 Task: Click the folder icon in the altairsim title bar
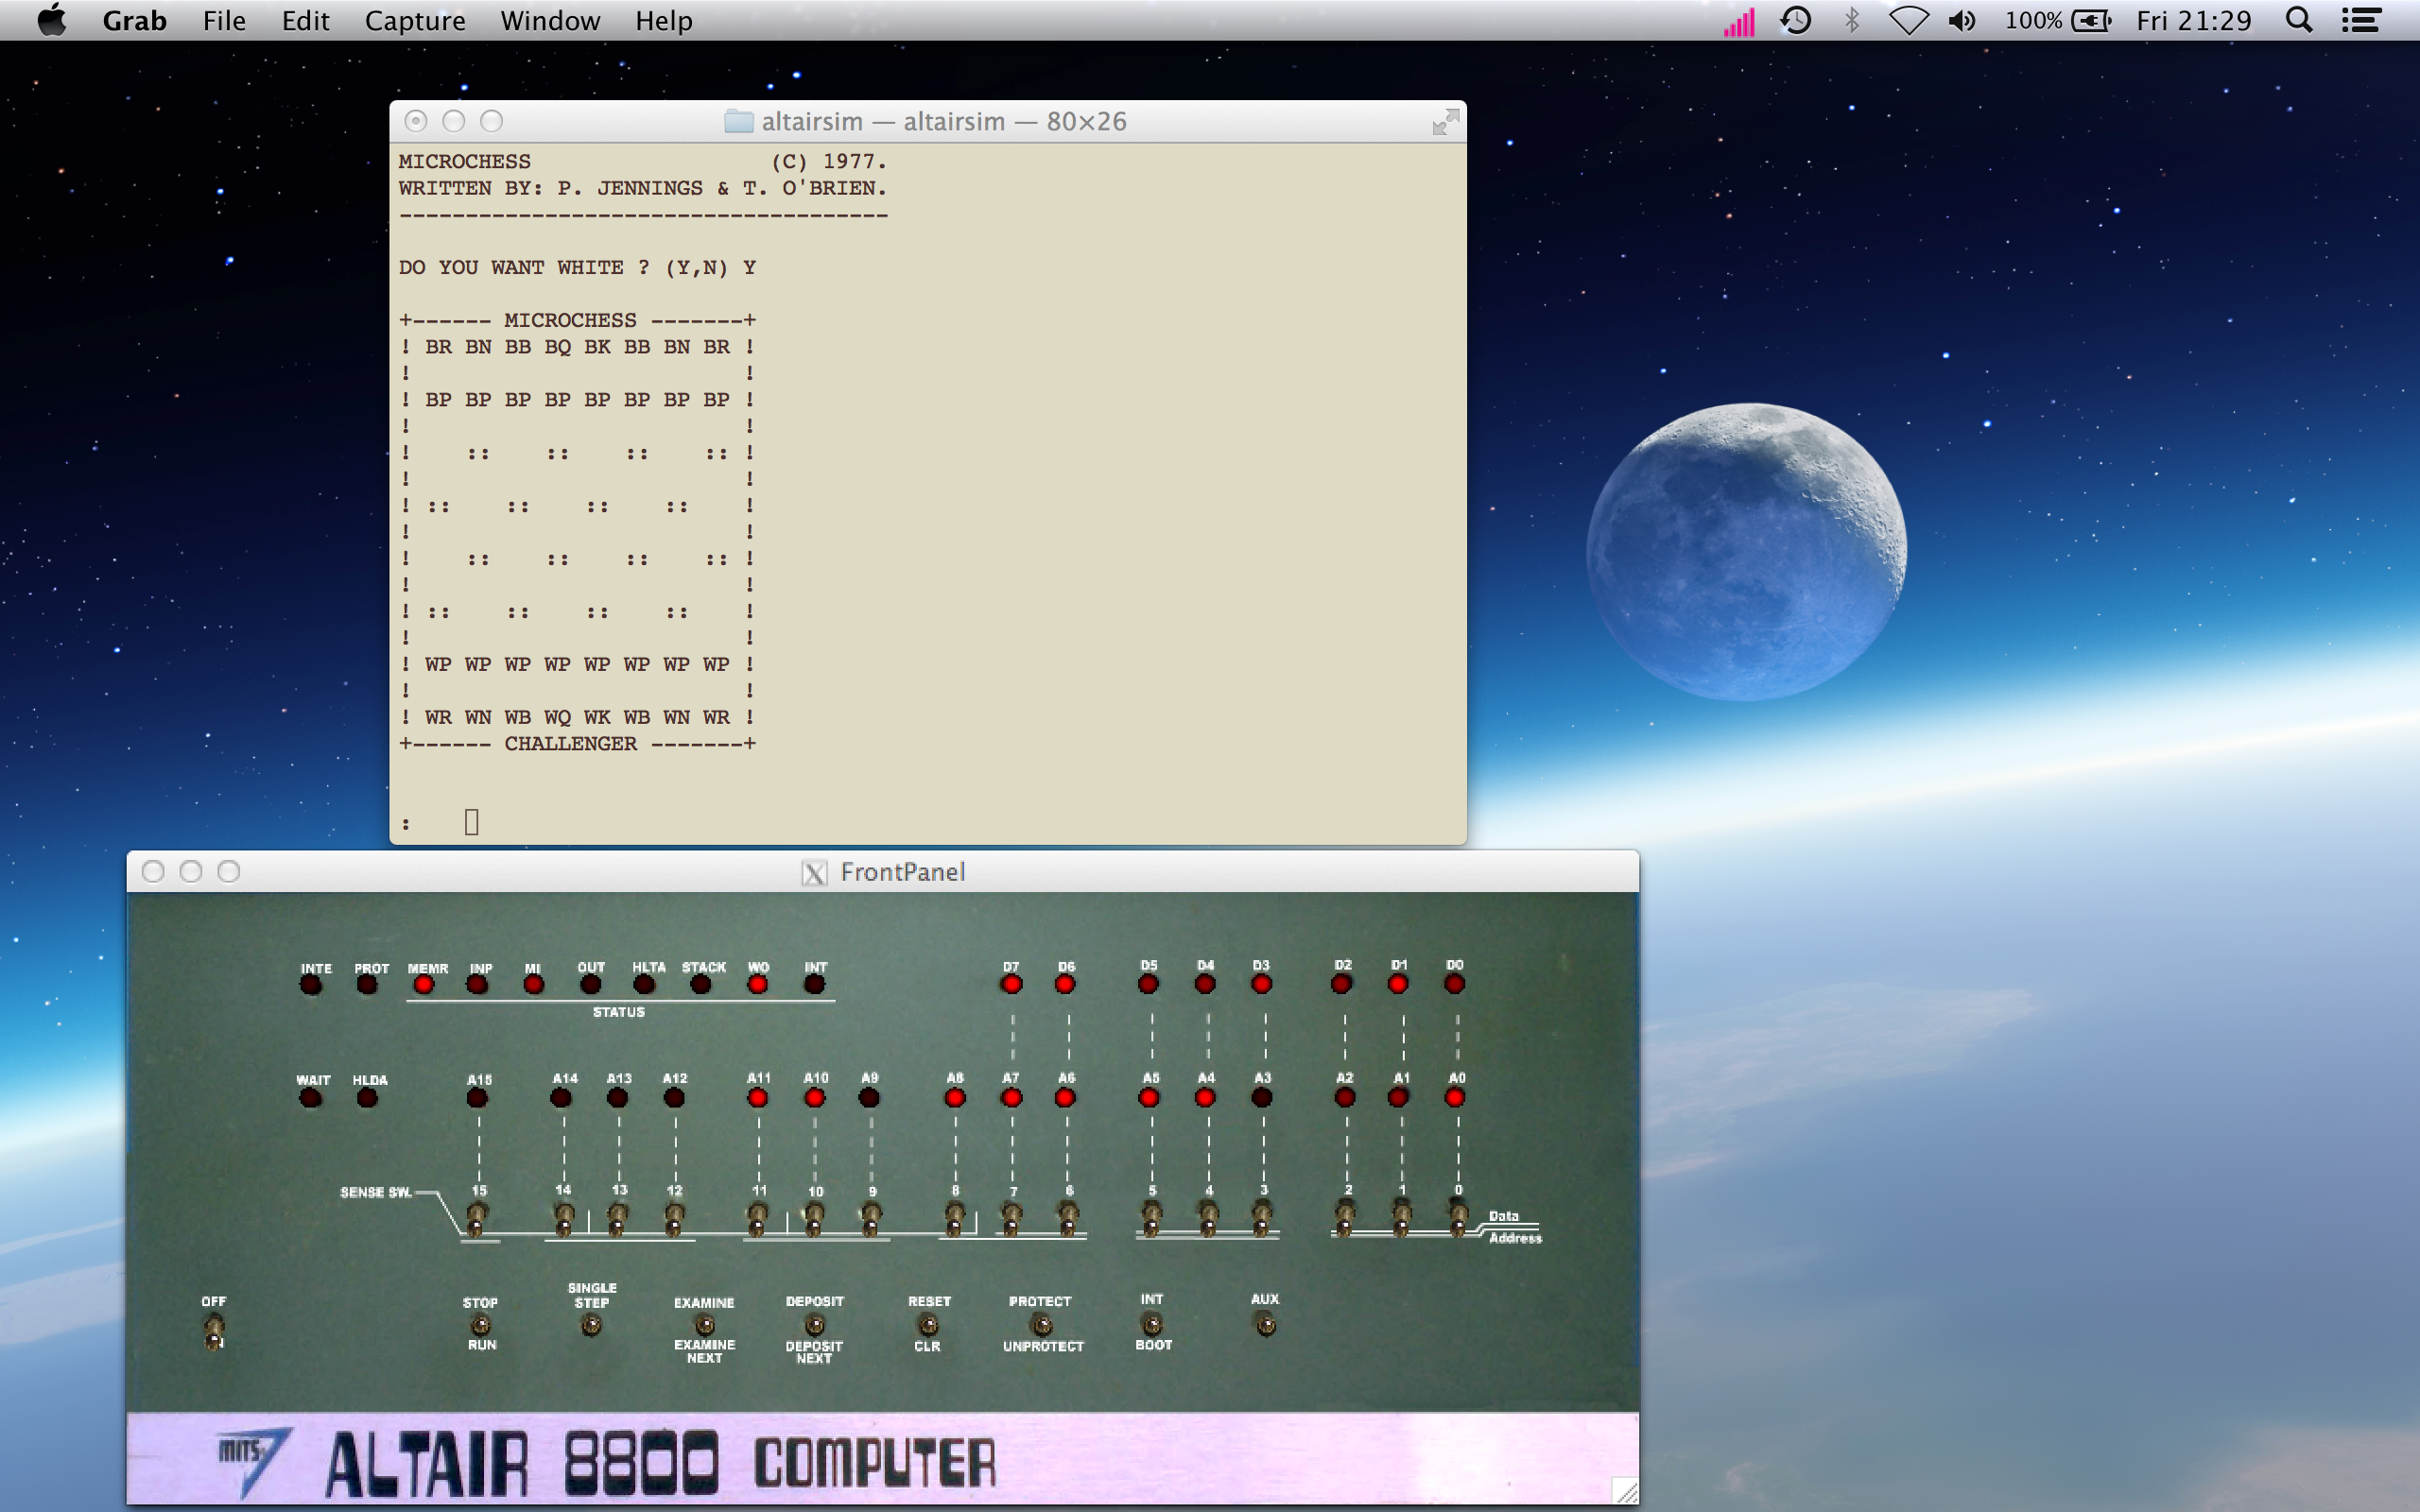(x=739, y=120)
